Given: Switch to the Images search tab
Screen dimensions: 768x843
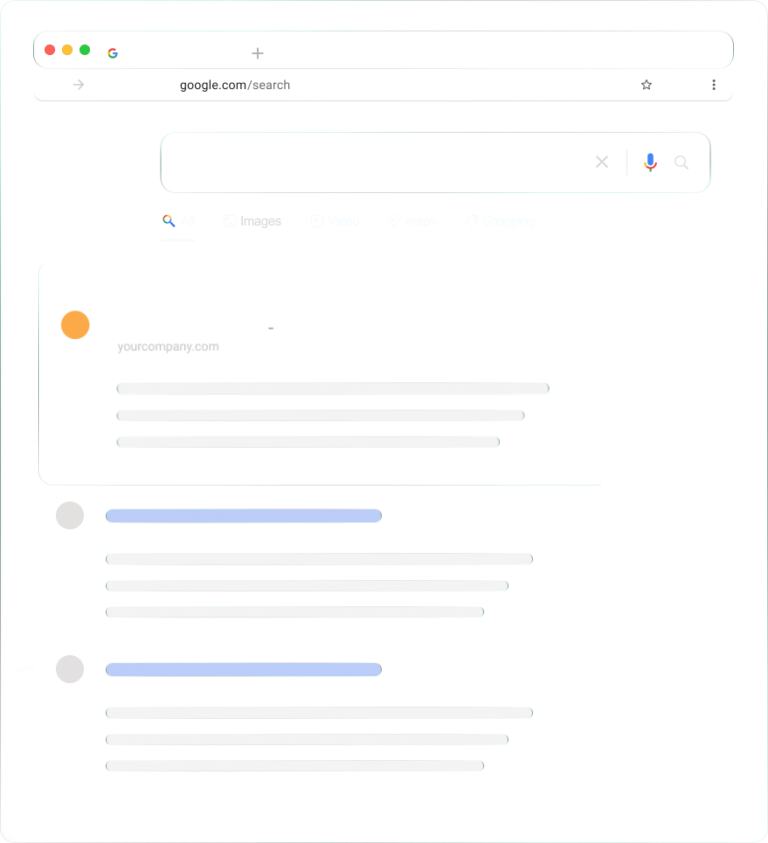Looking at the screenshot, I should tap(253, 221).
